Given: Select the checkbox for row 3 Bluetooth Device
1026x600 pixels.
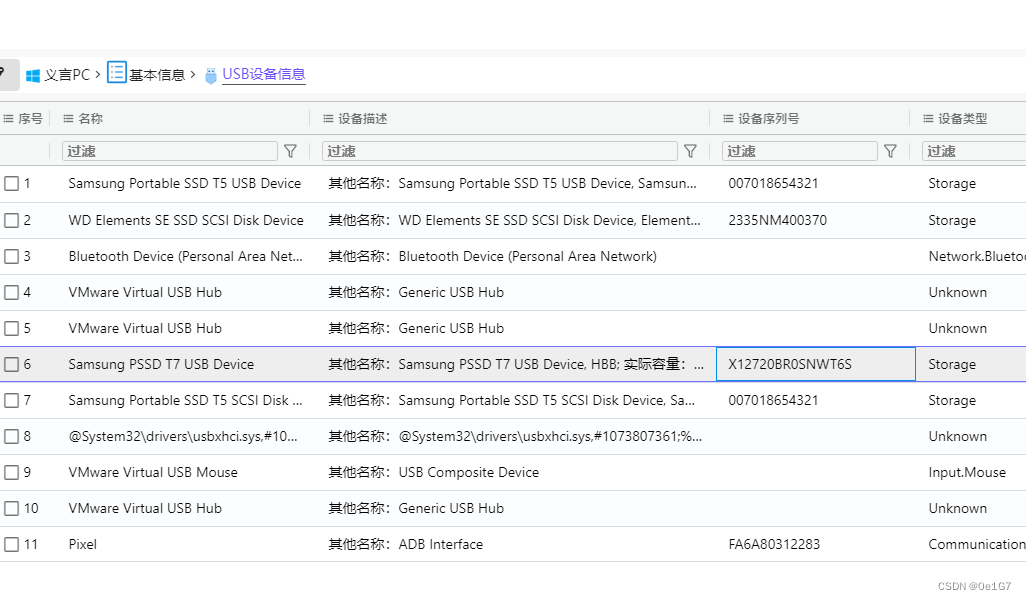Looking at the screenshot, I should tap(11, 256).
